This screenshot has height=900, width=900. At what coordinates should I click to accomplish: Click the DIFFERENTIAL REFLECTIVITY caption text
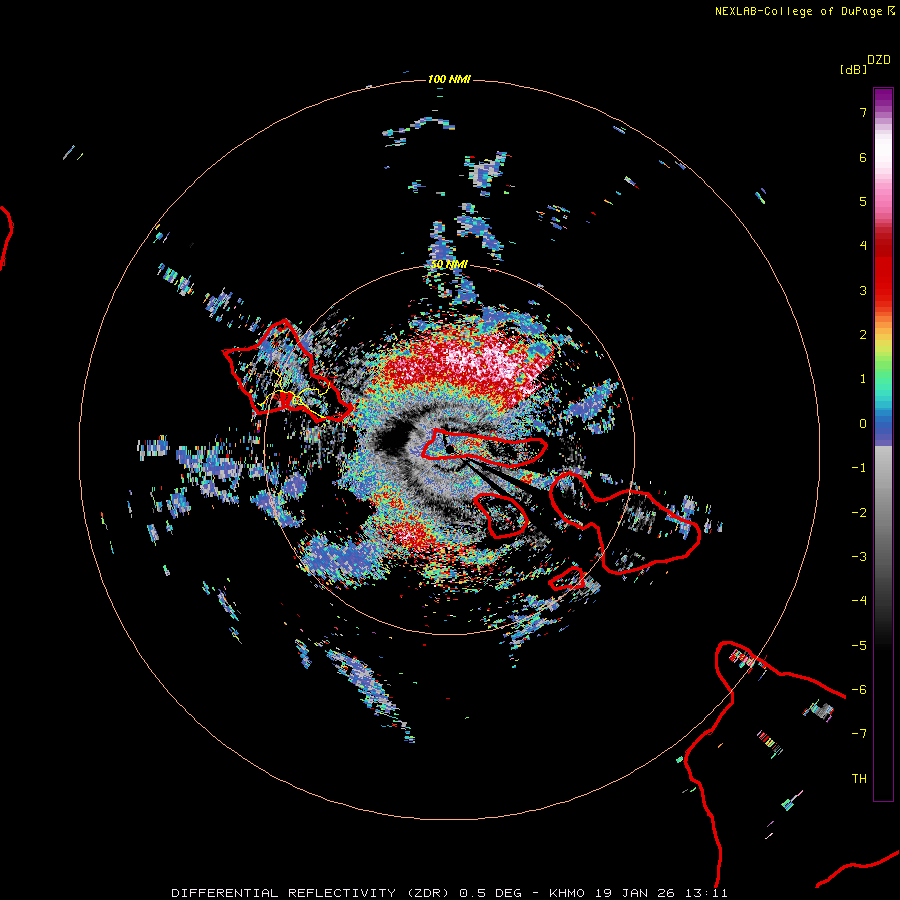coord(284,893)
